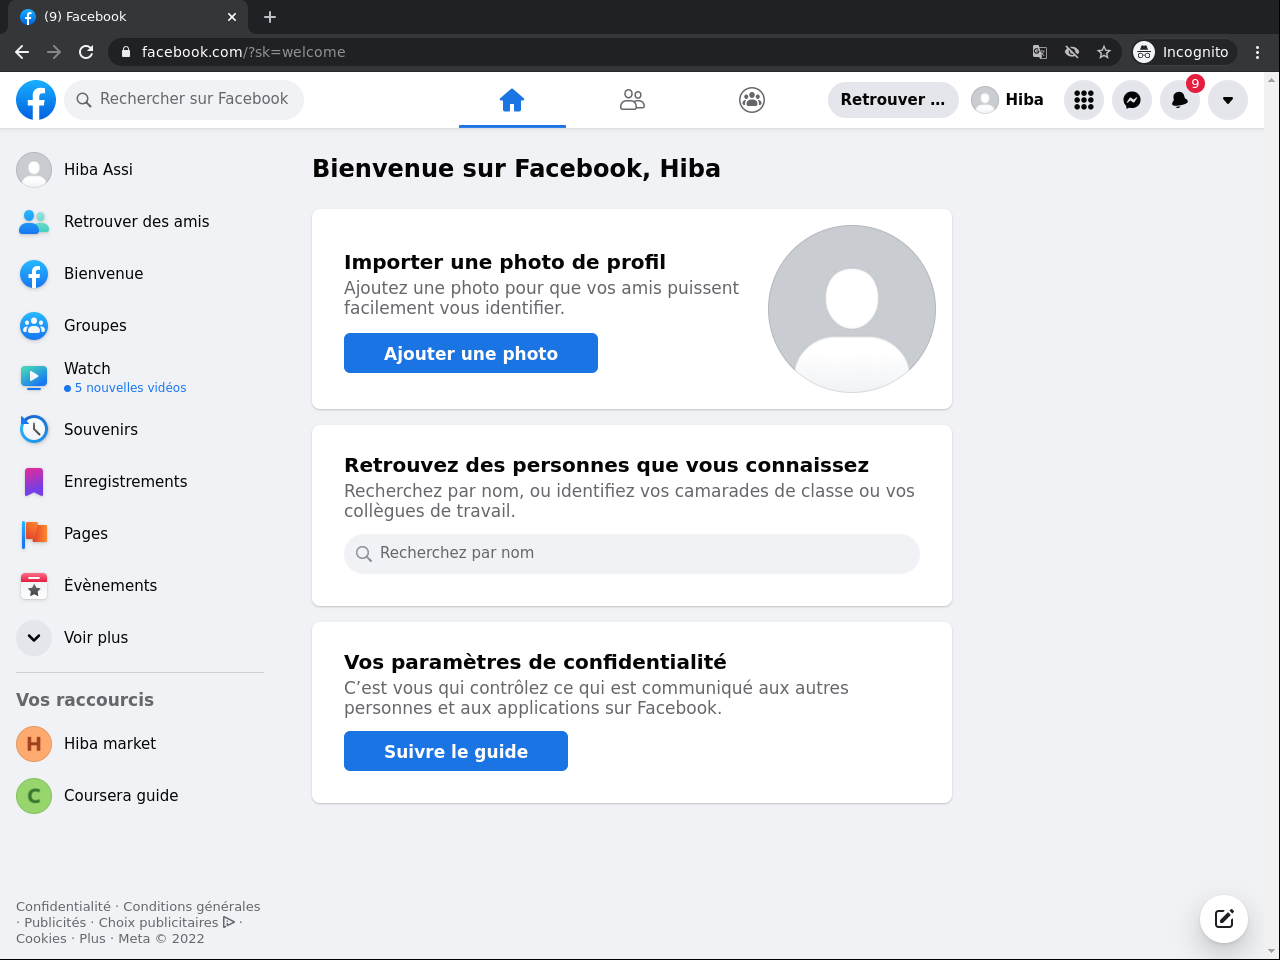The image size is (1280, 960).
Task: Open Enregistrements from the sidebar
Action: 140,482
